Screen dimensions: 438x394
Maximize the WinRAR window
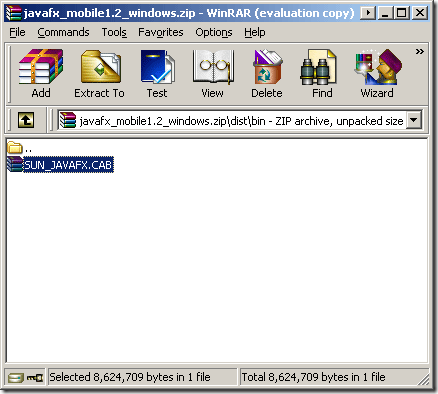402,13
